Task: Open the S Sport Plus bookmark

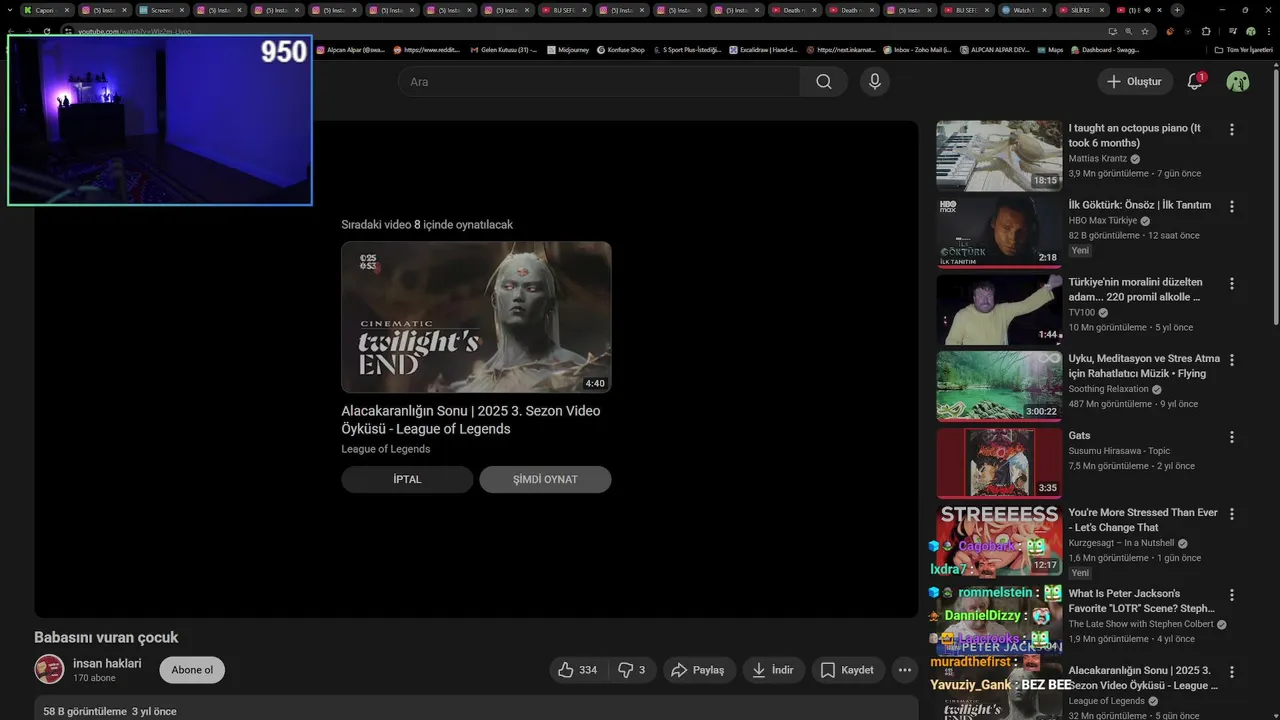Action: [x=686, y=49]
